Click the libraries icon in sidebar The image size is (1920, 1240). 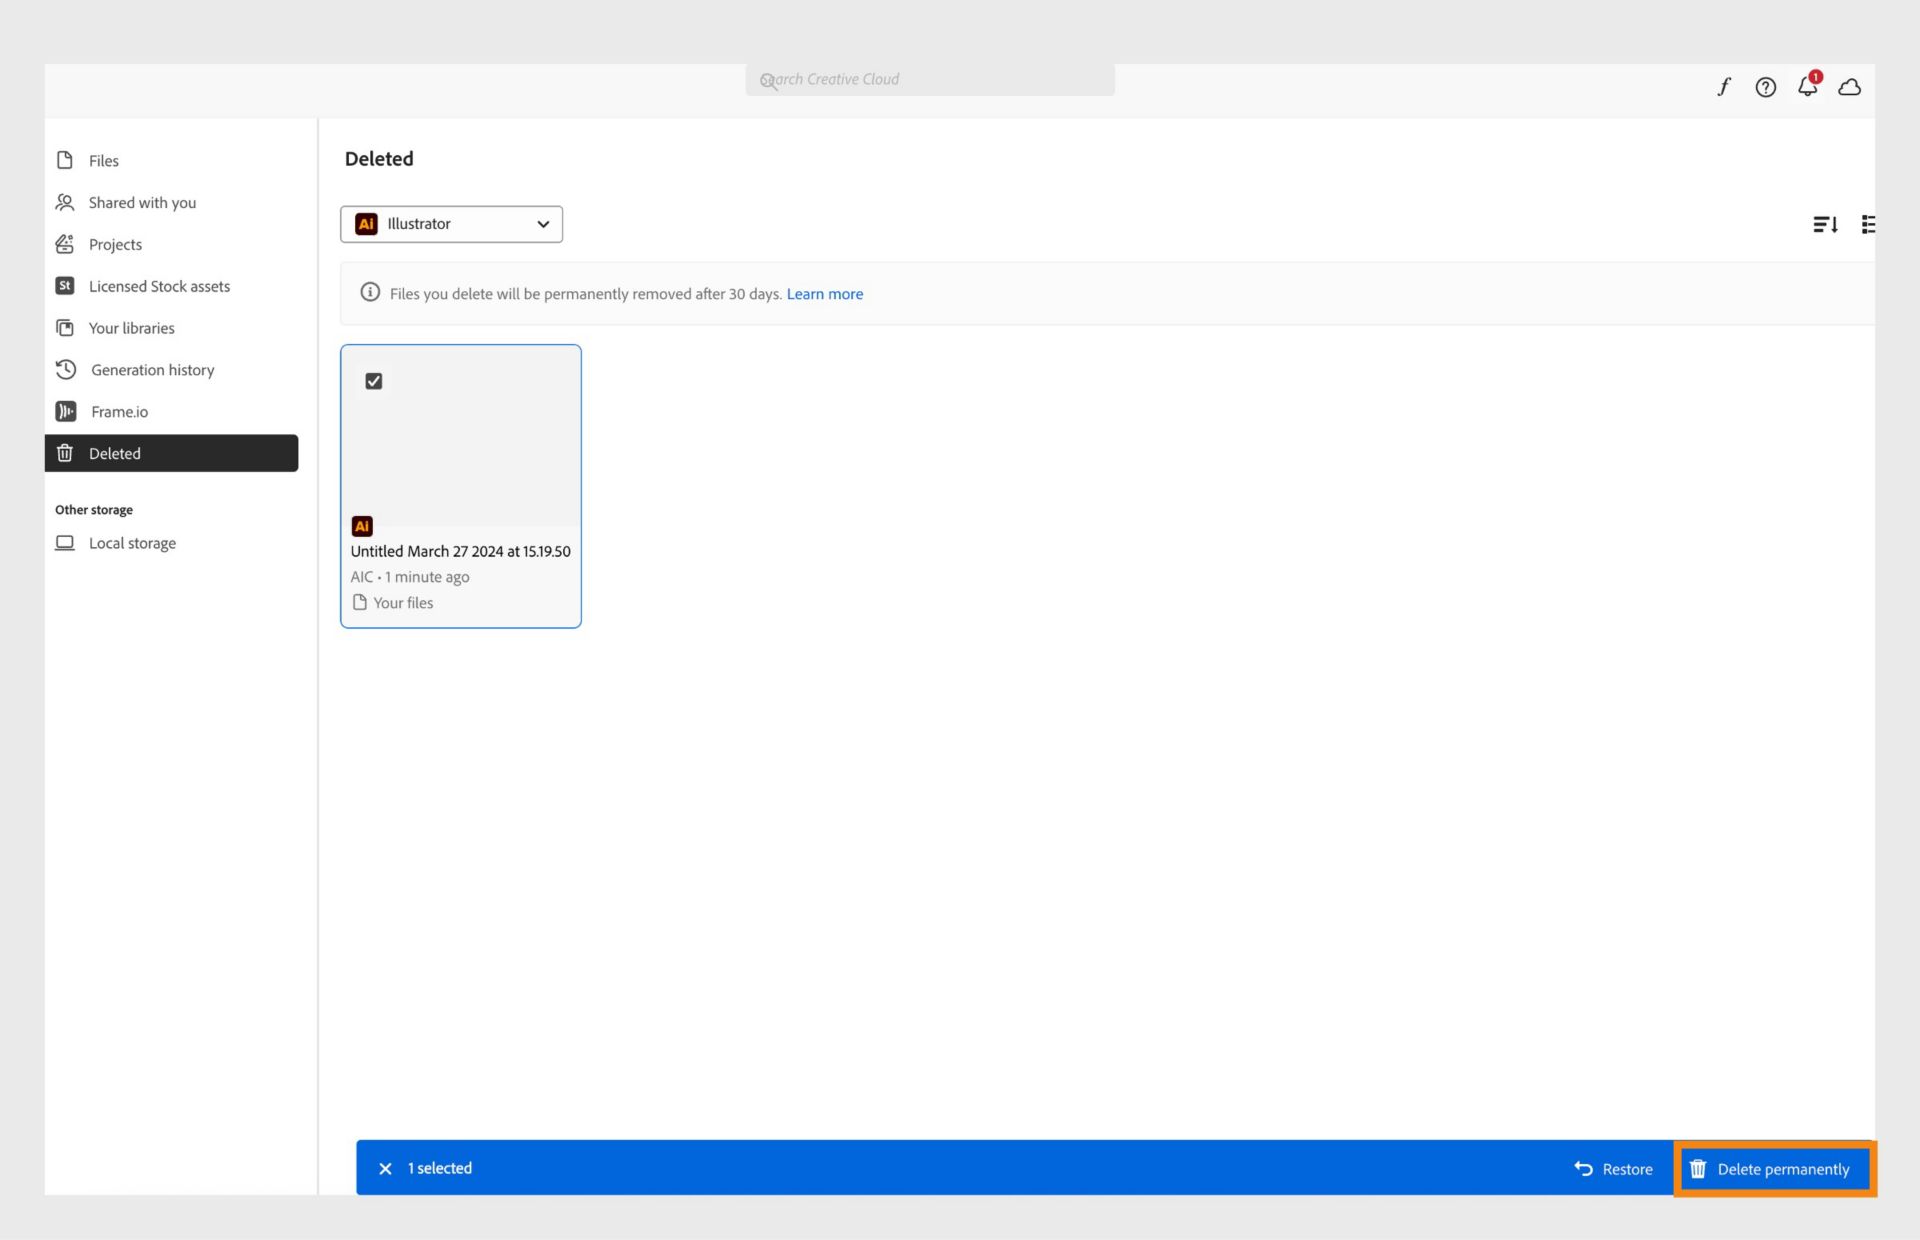point(65,328)
